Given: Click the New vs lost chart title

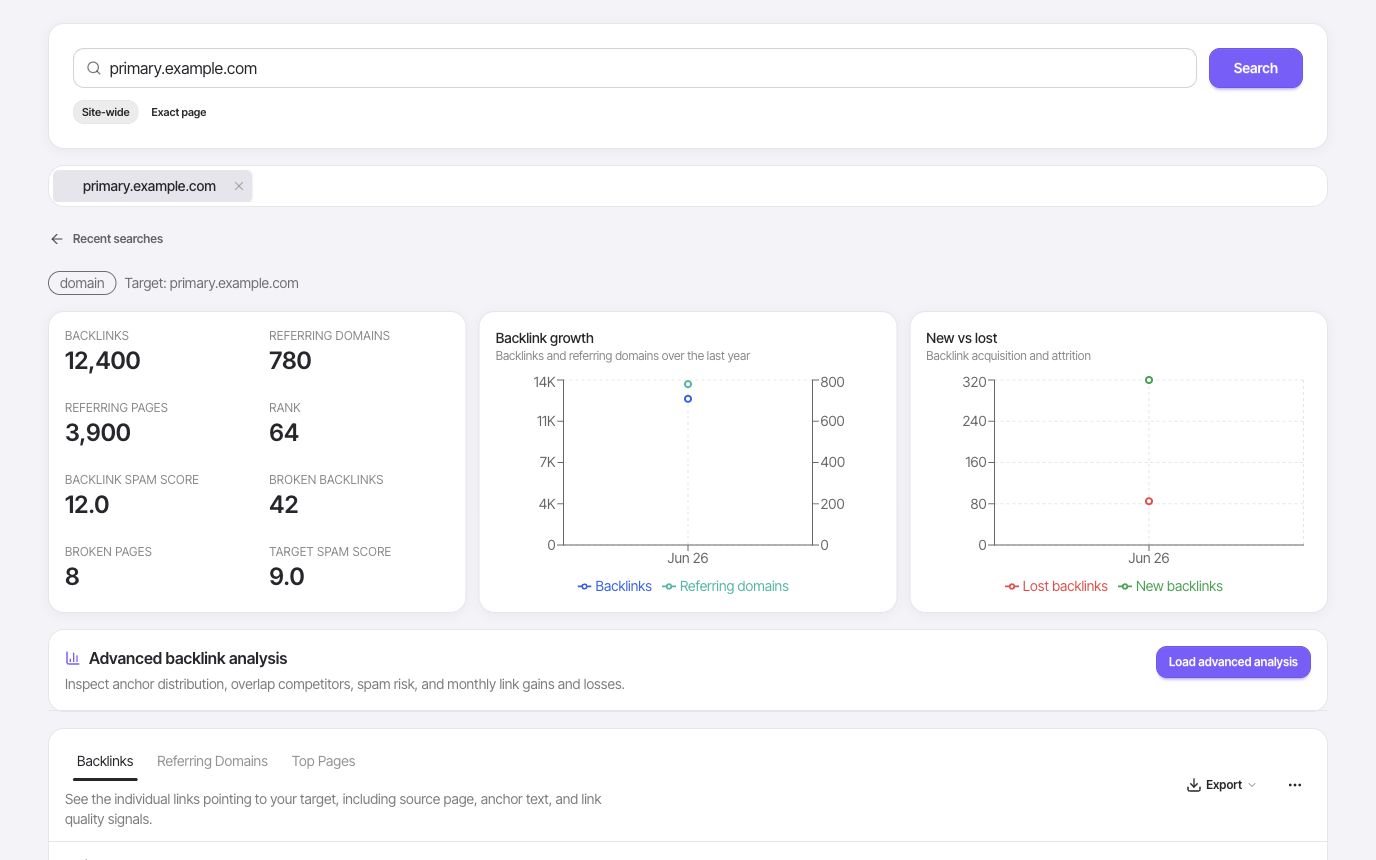Looking at the screenshot, I should click(962, 338).
